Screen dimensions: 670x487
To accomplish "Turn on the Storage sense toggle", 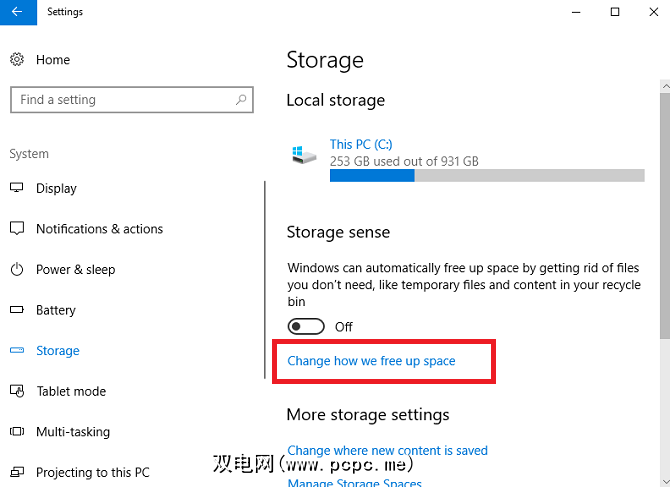I will (x=306, y=327).
